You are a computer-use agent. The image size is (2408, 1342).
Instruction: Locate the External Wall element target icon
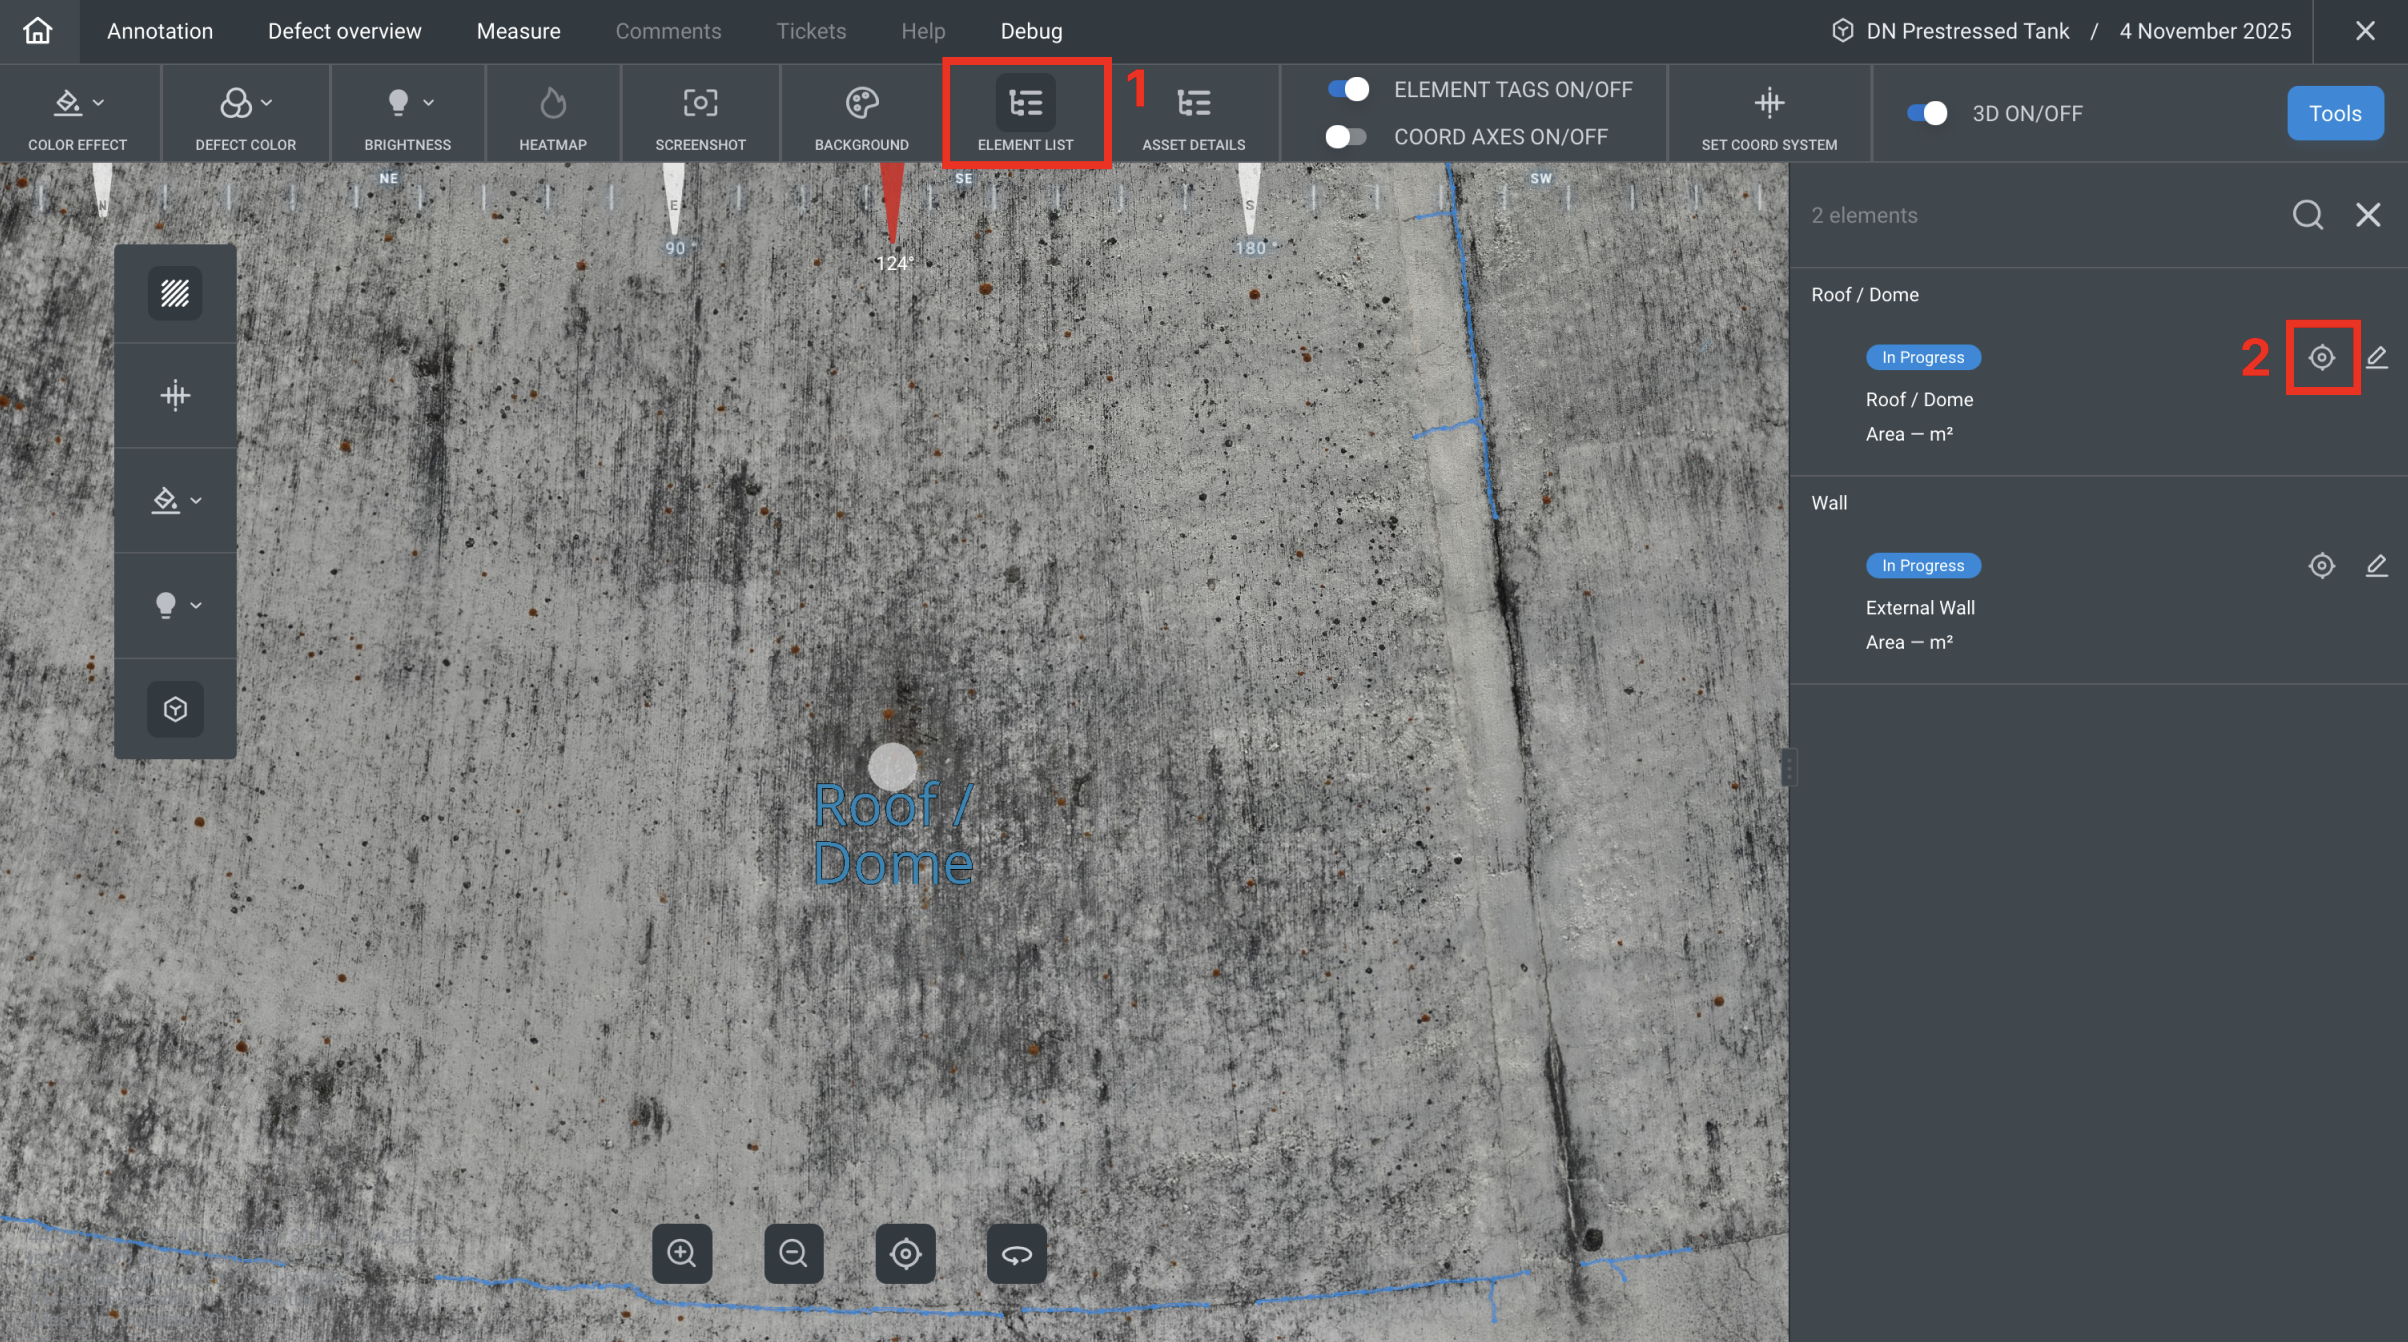click(x=2321, y=566)
